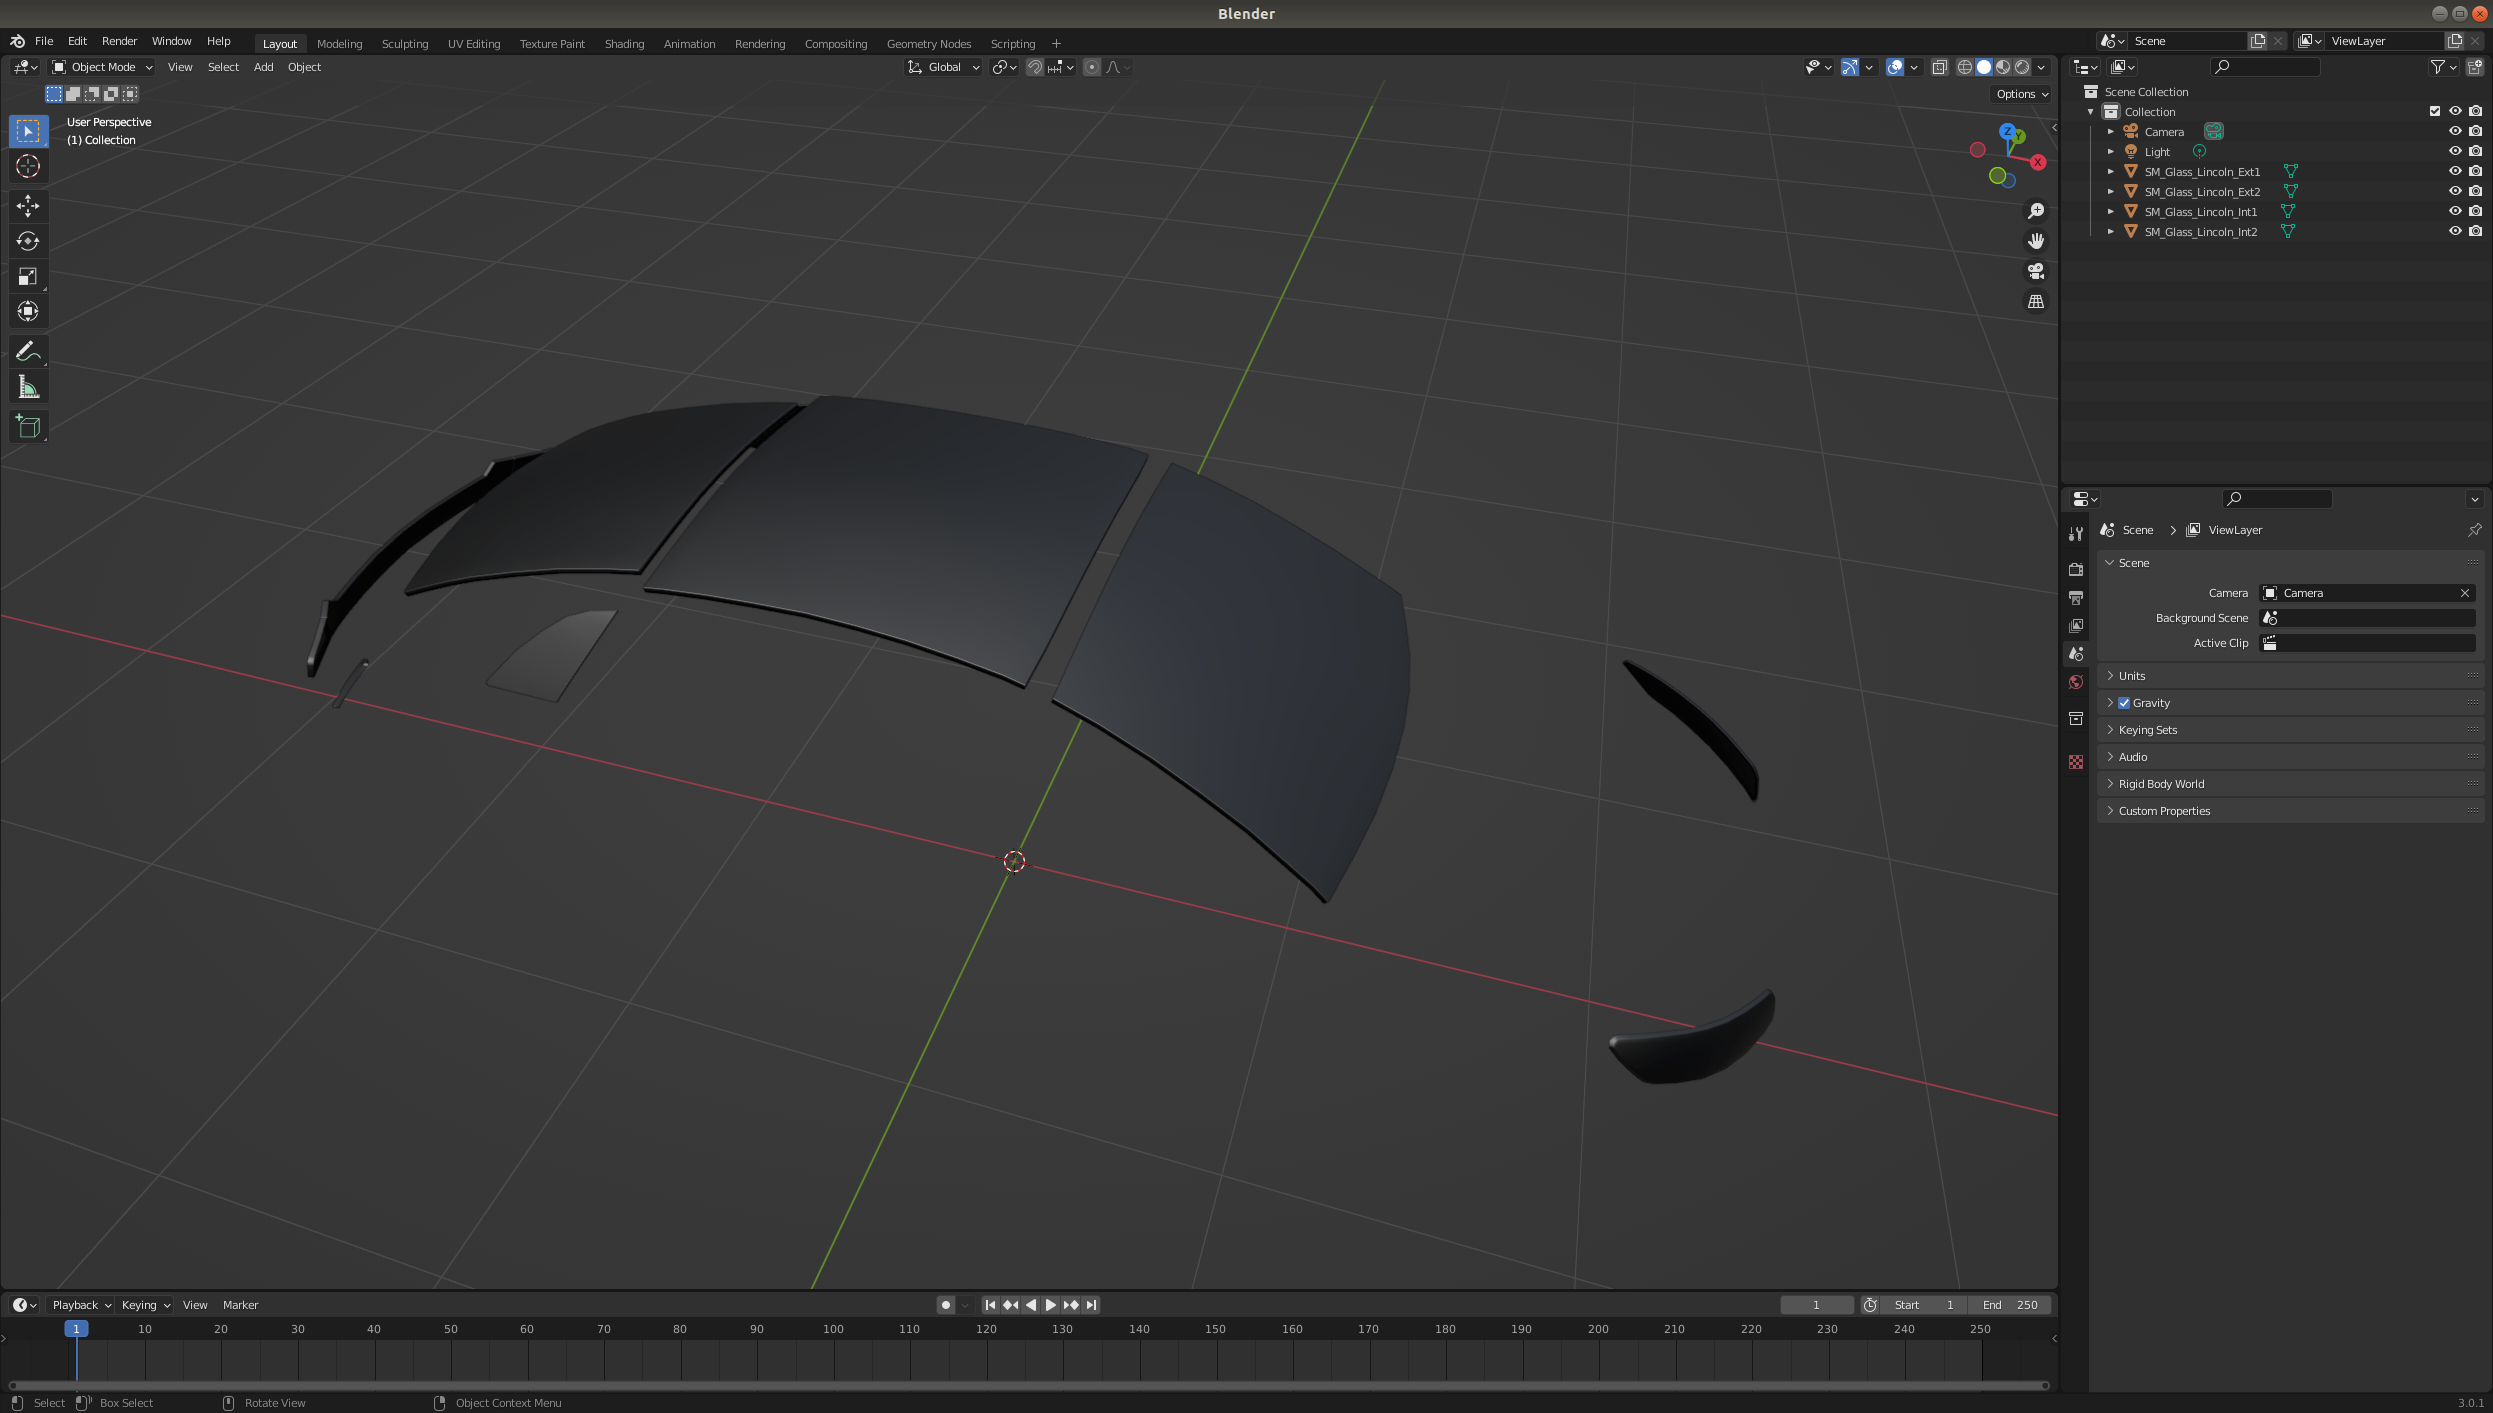This screenshot has height=1413, width=2493.
Task: Jump to the timeline start frame
Action: (990, 1304)
